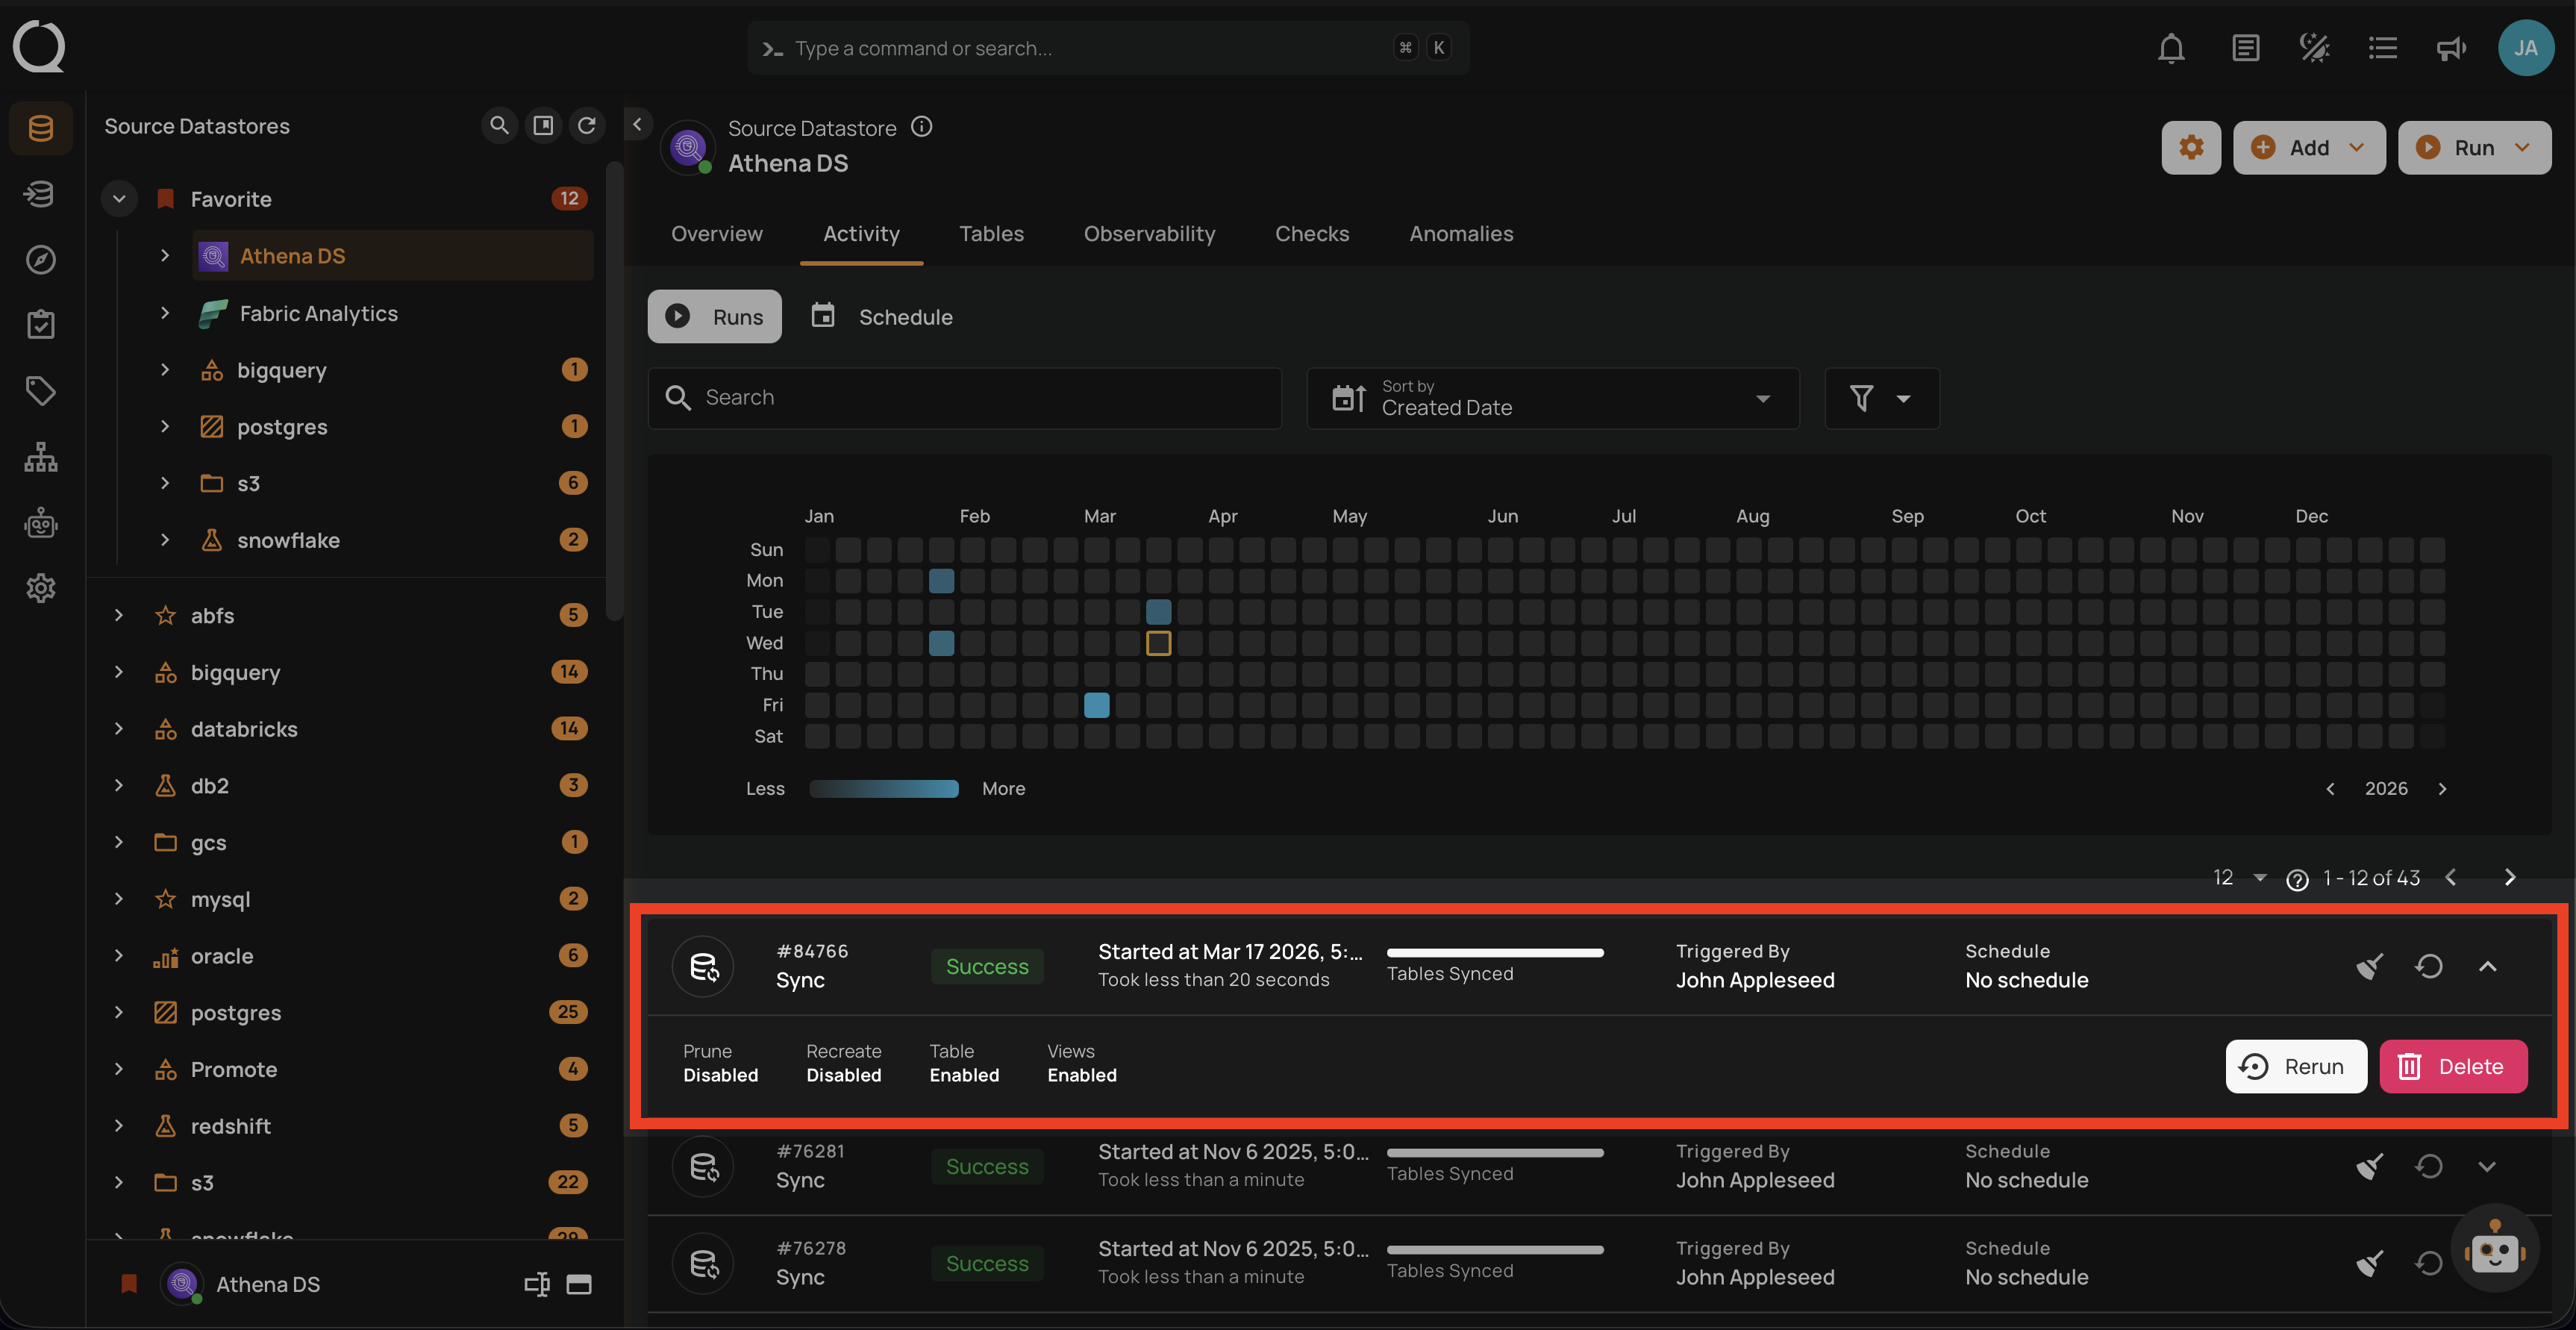The image size is (2576, 1330).
Task: Select the Runs view toggle
Action: tap(714, 316)
